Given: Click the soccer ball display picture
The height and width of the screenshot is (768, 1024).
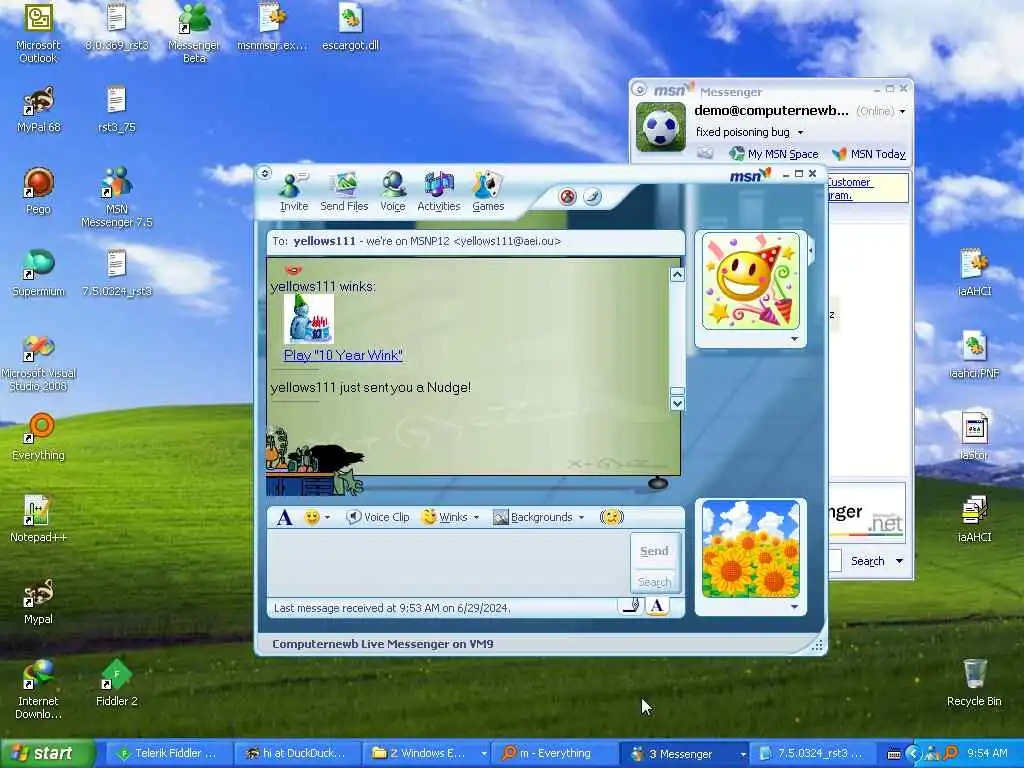Looking at the screenshot, I should pyautogui.click(x=661, y=127).
